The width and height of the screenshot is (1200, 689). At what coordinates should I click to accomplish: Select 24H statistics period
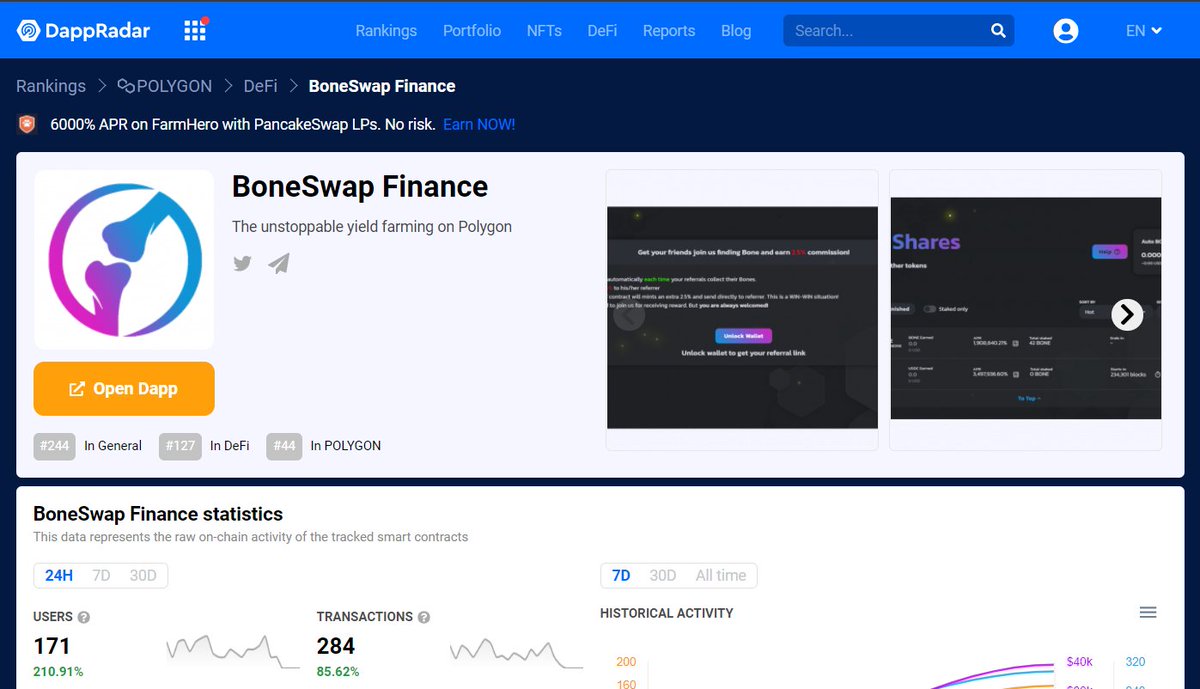[x=59, y=575]
